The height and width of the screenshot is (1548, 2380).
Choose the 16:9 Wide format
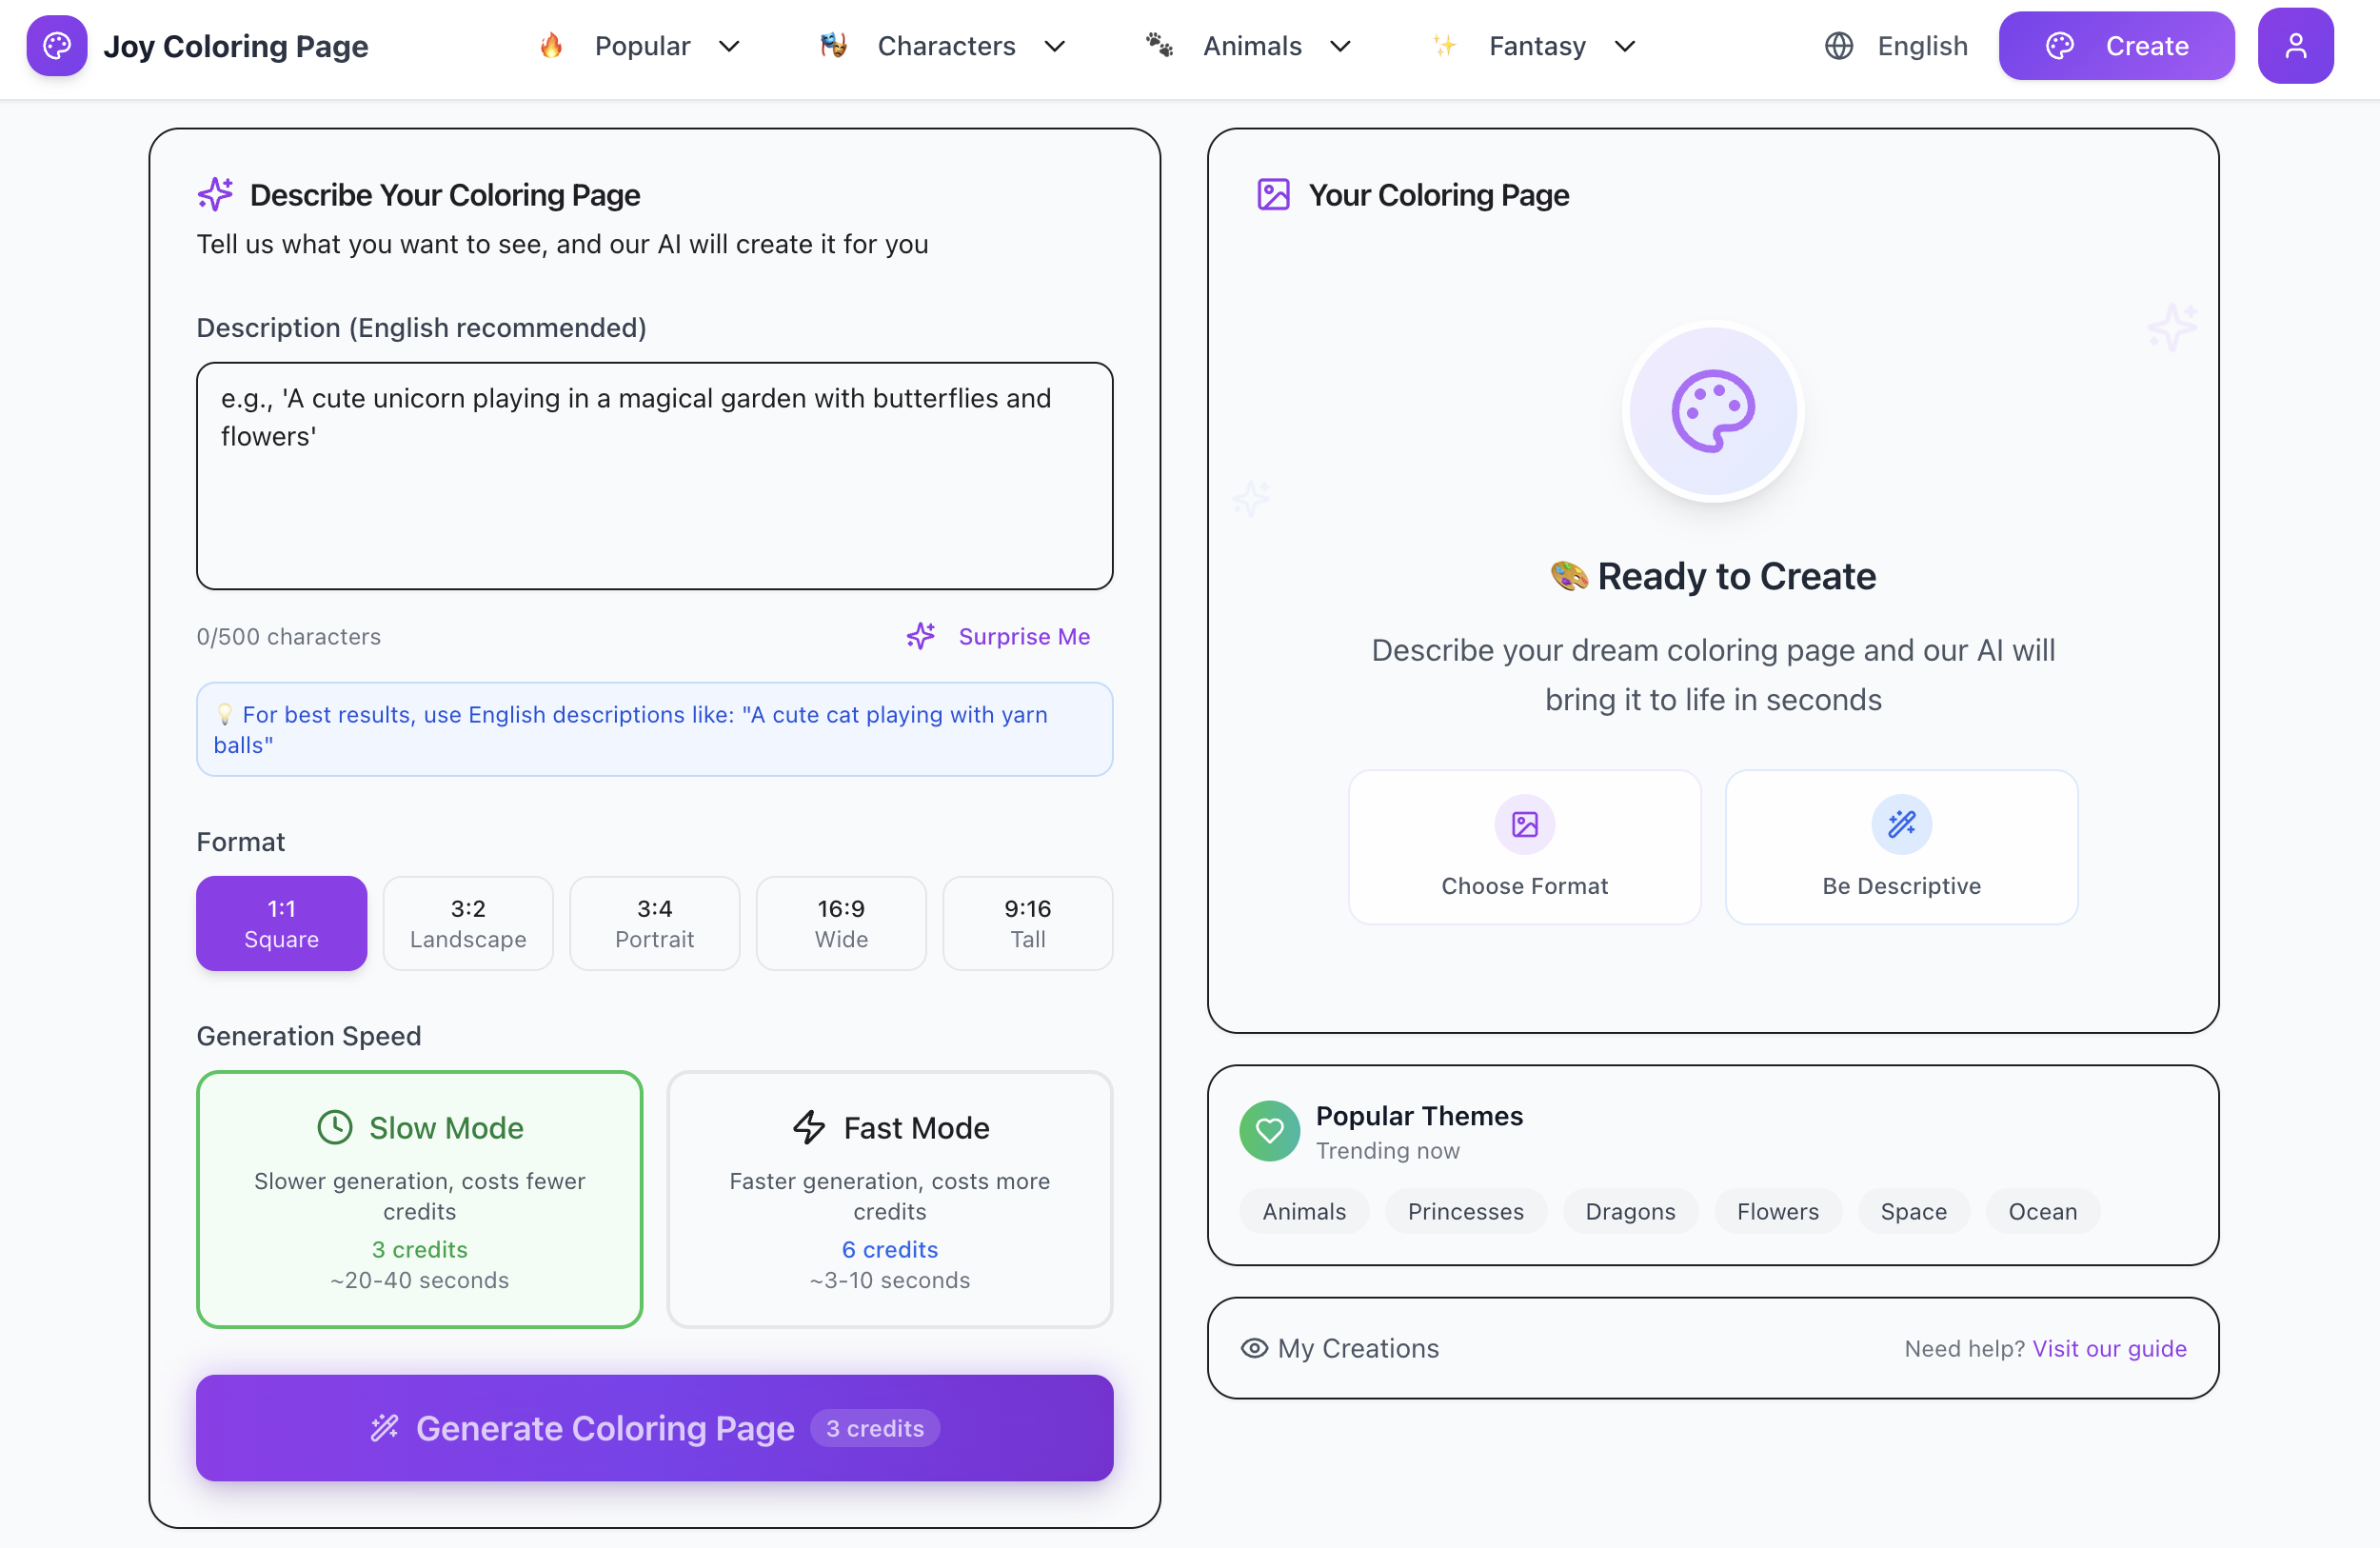coord(841,923)
